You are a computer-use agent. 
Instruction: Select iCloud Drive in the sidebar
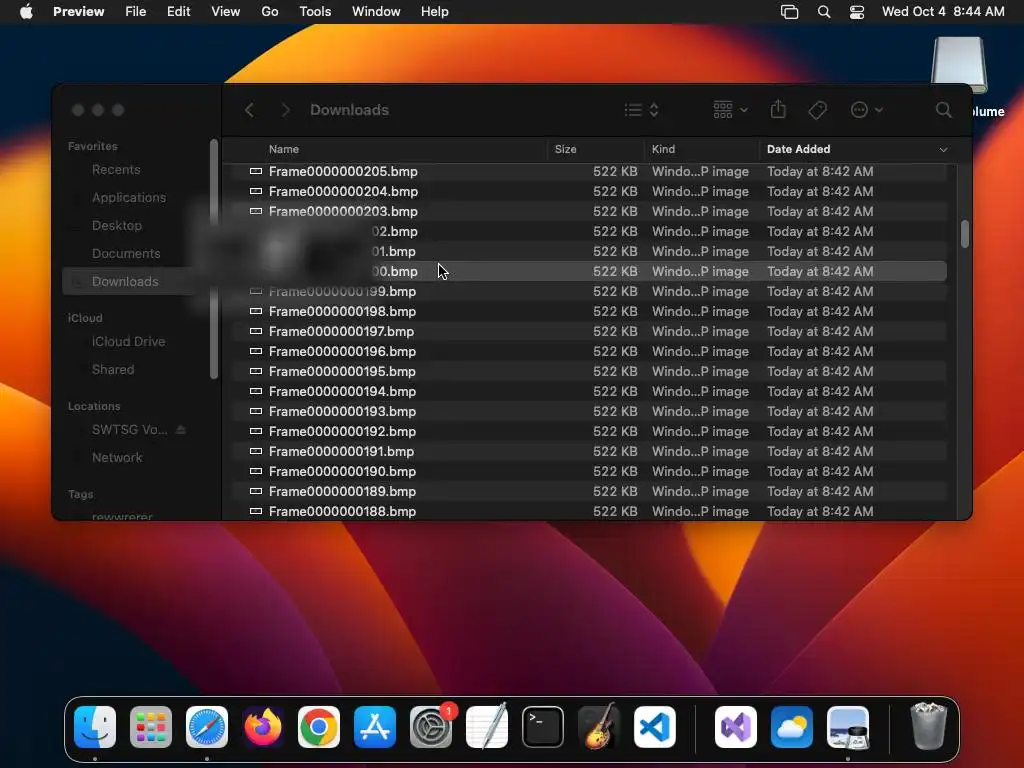click(x=128, y=342)
